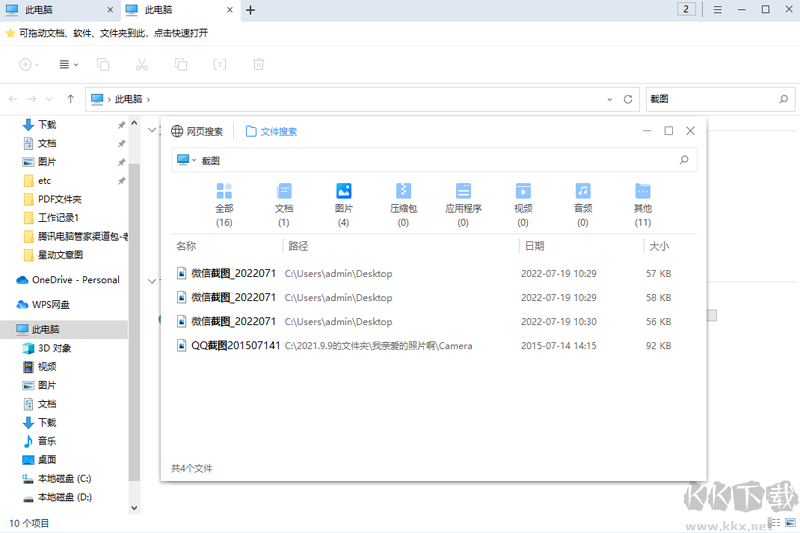Click the paste toolbar icon
The image size is (800, 533).
pyautogui.click(x=181, y=64)
